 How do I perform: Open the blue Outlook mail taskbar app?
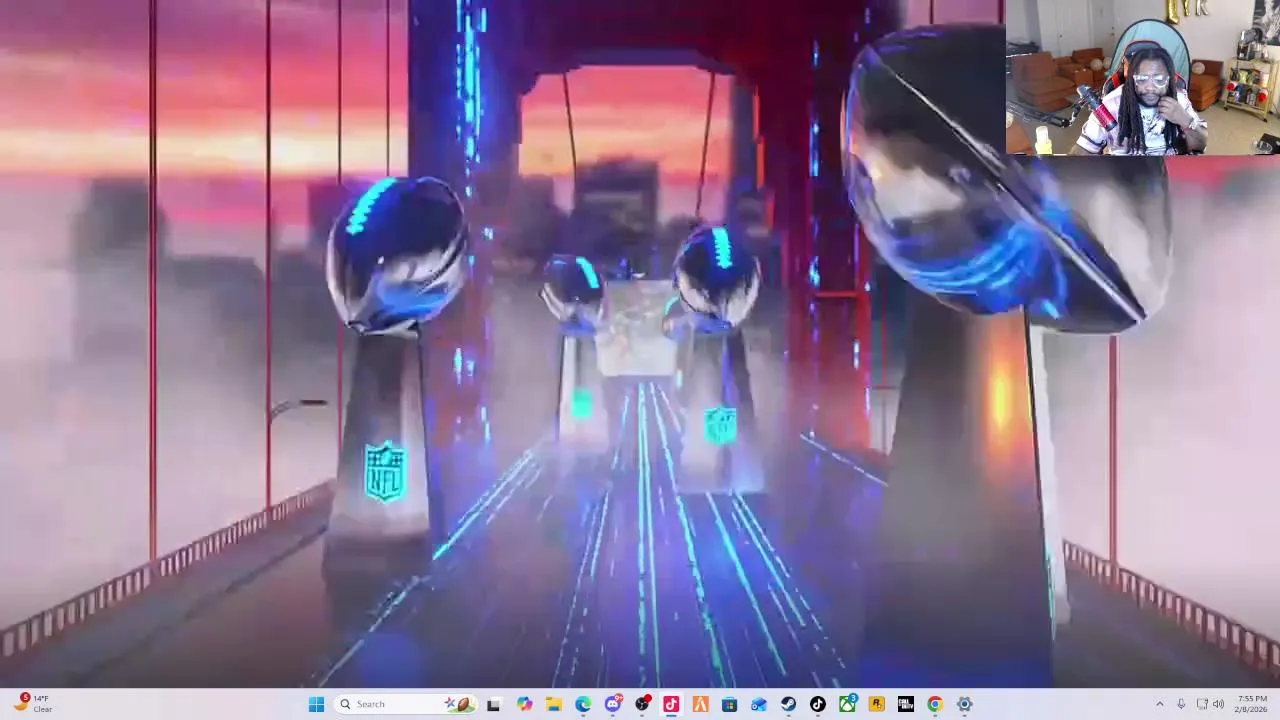759,704
